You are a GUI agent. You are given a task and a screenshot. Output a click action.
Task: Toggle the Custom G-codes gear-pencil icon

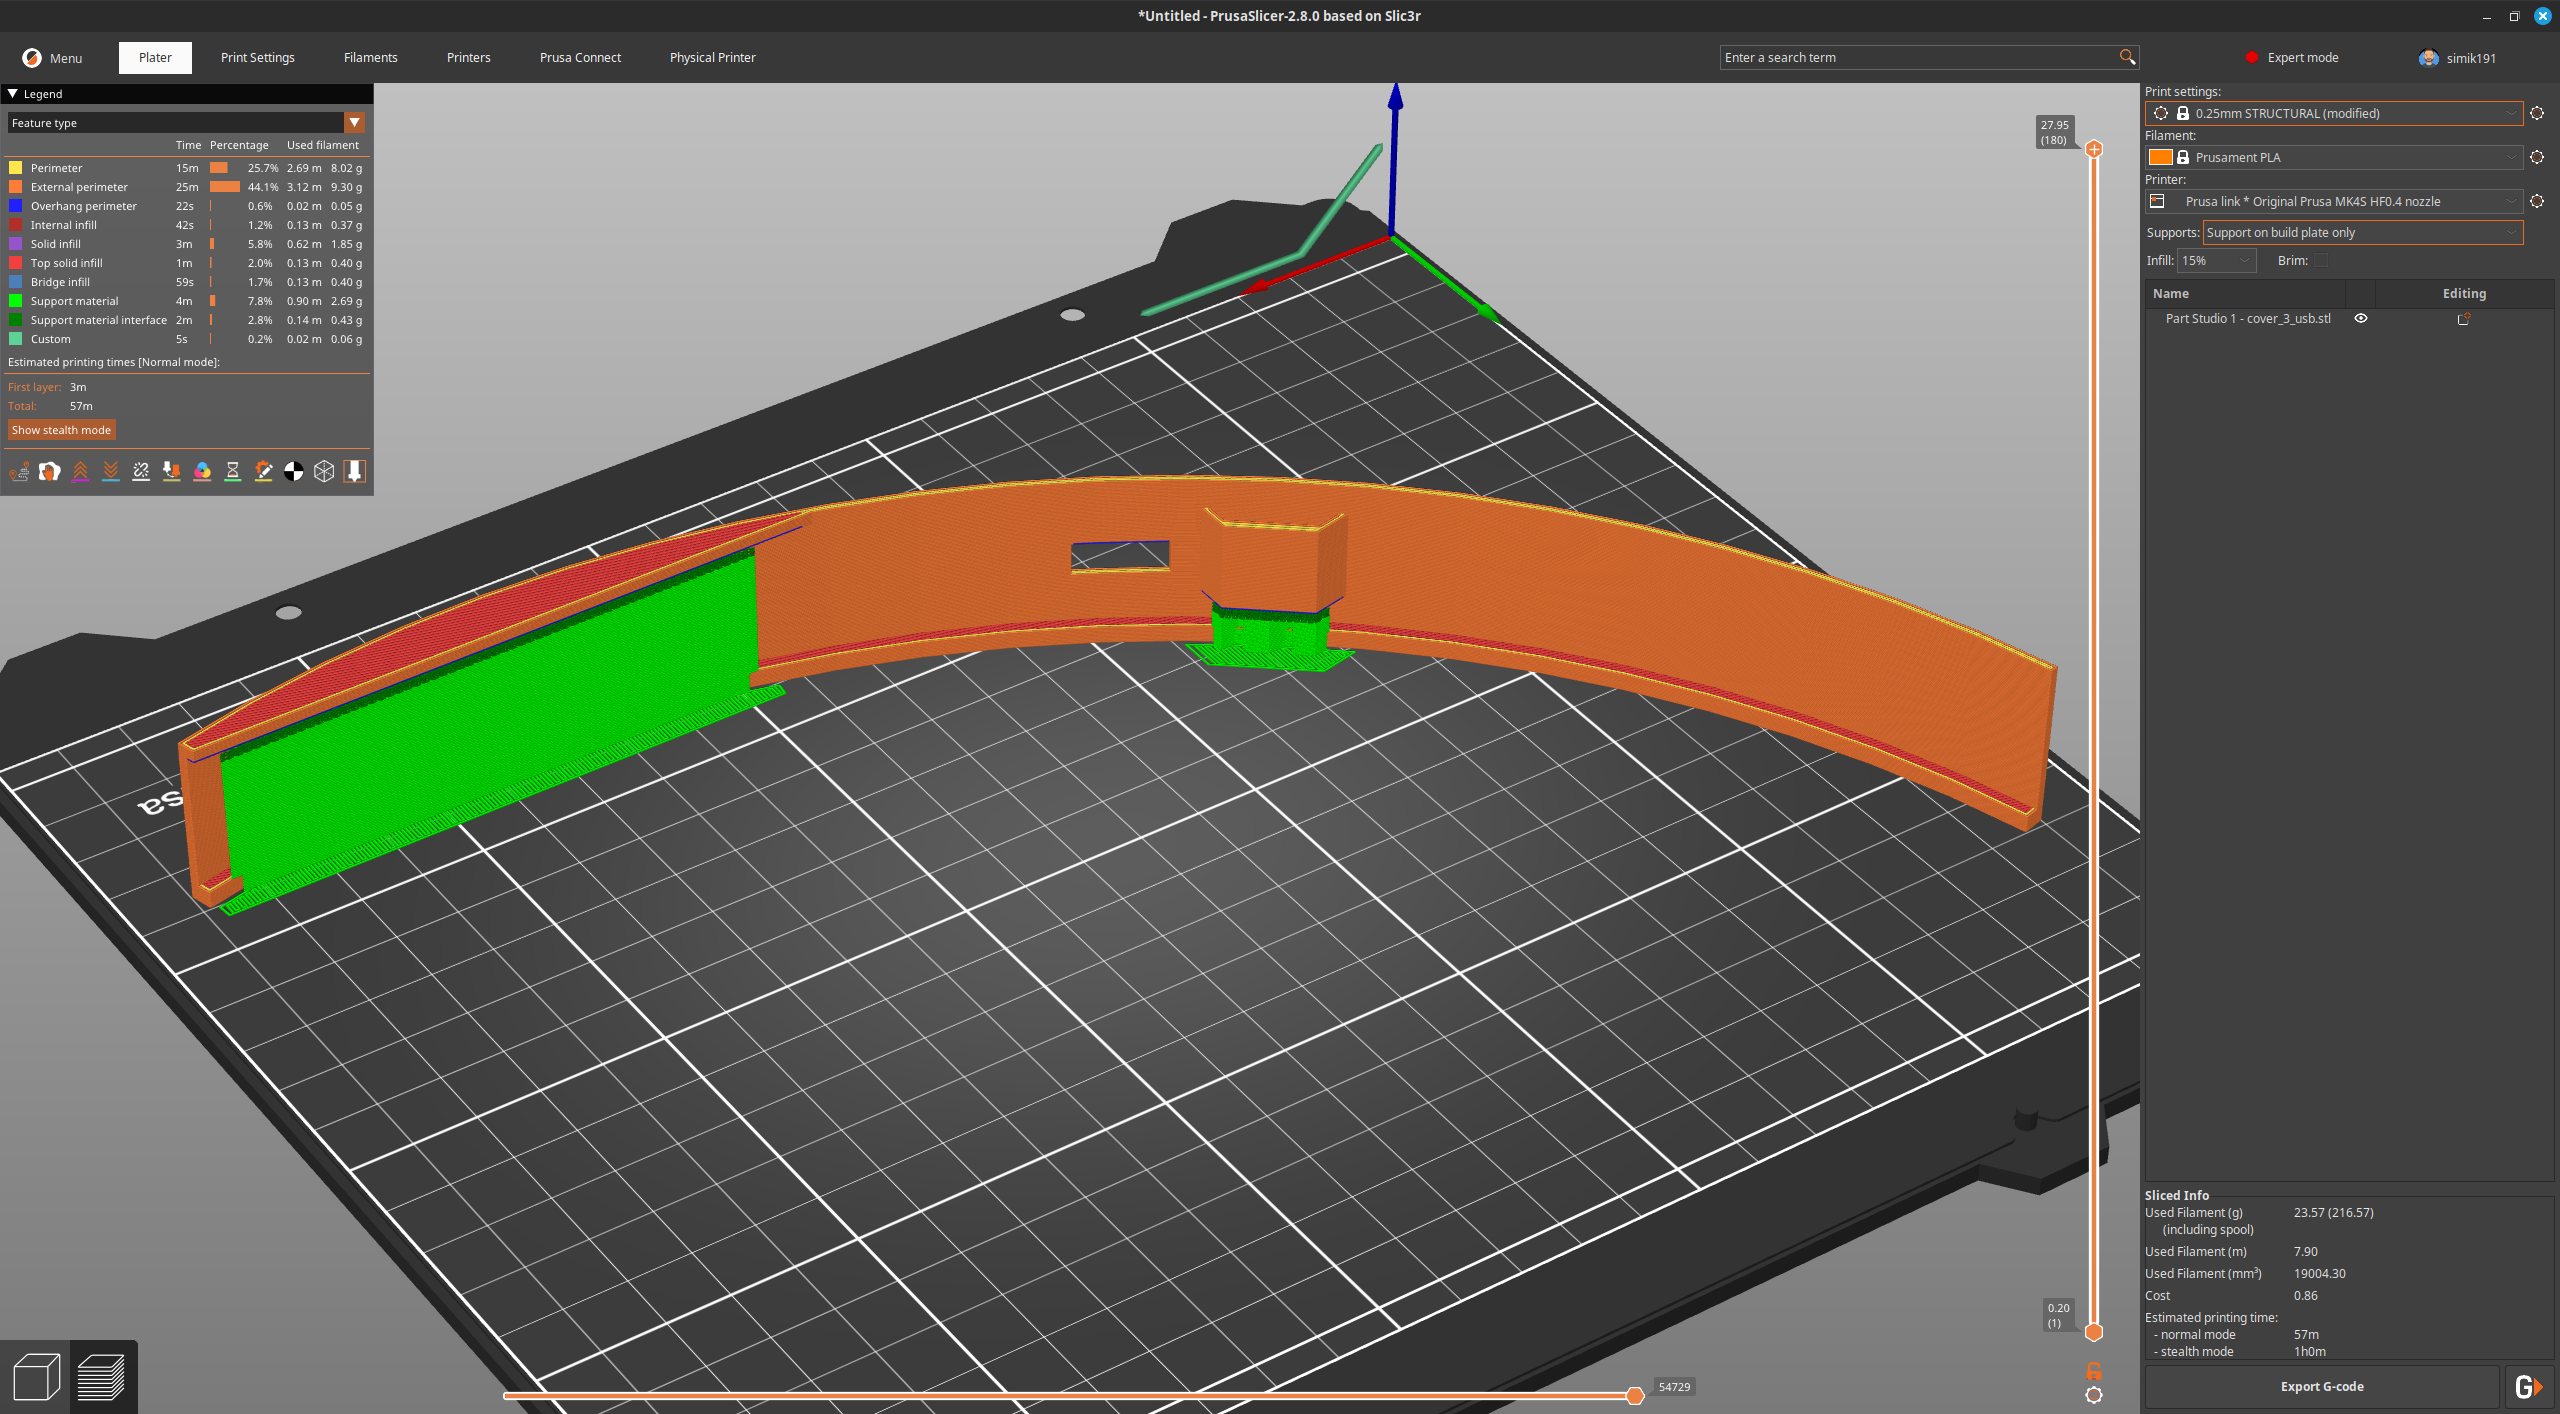coord(263,472)
